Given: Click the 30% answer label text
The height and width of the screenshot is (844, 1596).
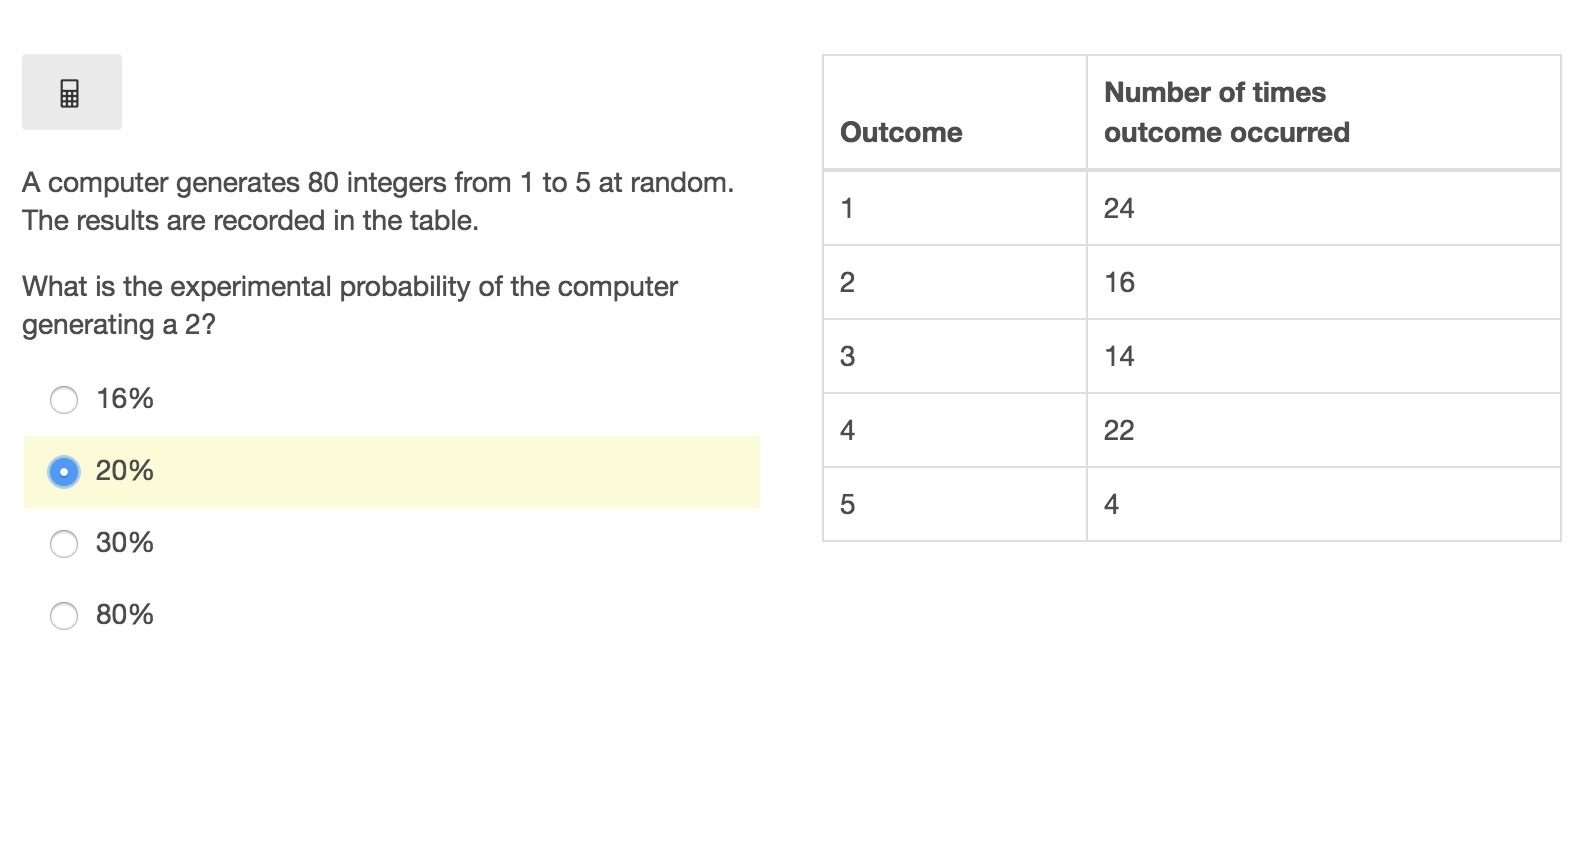Looking at the screenshot, I should click(x=125, y=543).
